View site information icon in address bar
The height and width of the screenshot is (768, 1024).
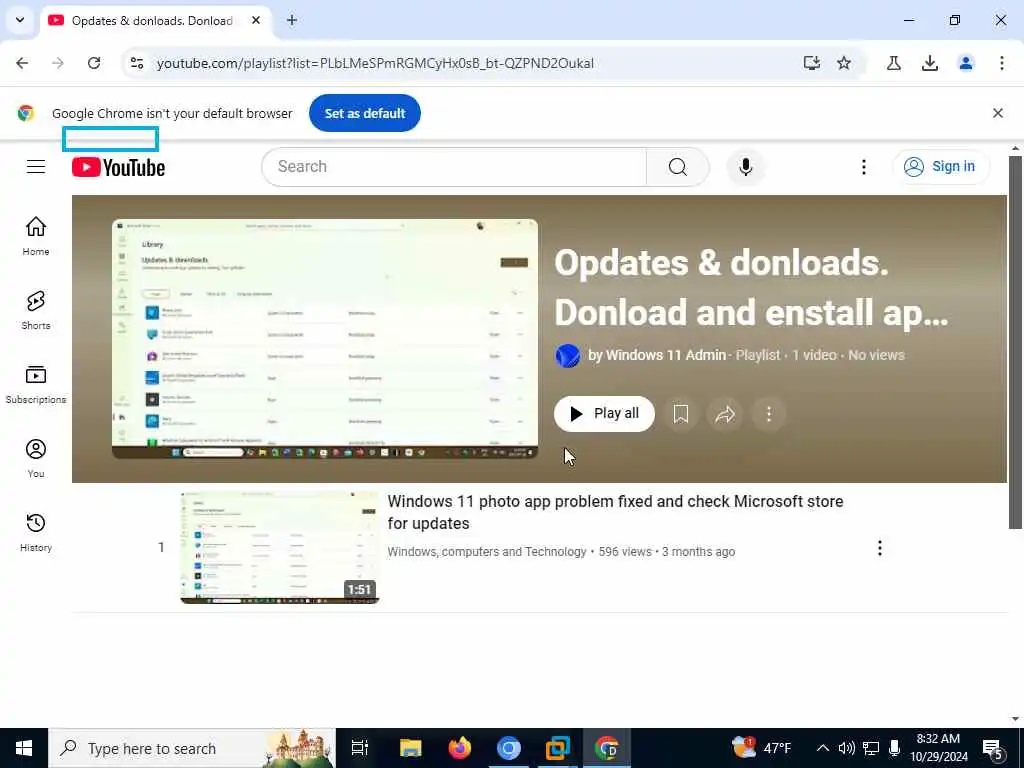coord(136,63)
